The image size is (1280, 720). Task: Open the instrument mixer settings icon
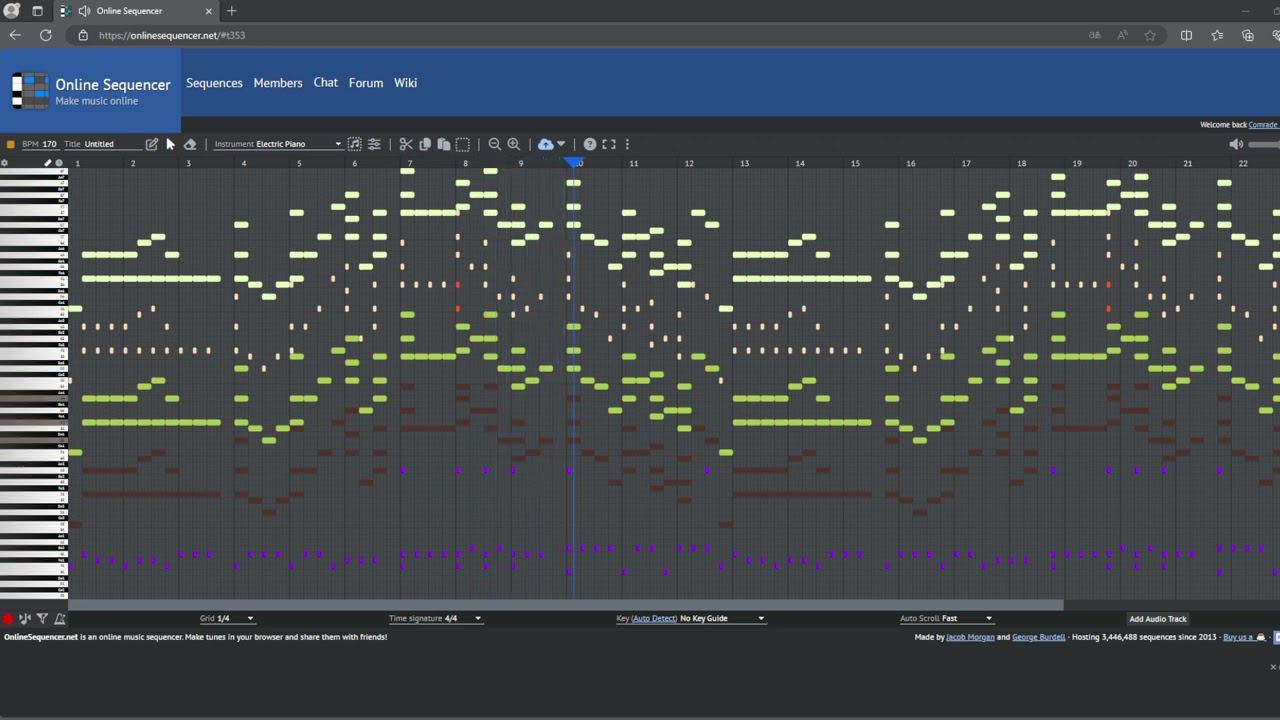[374, 144]
